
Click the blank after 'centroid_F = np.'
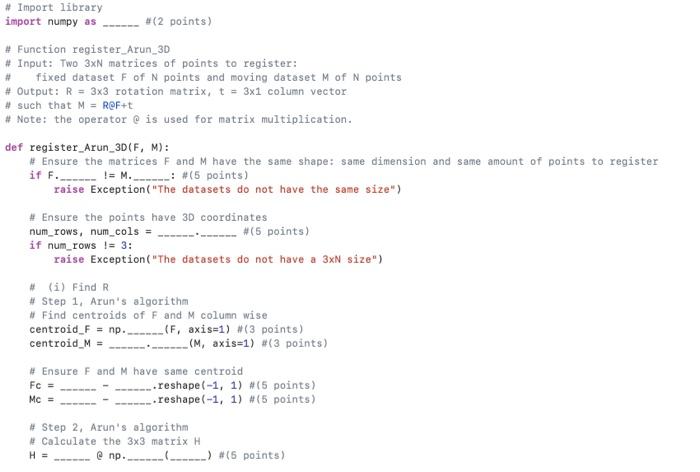pos(146,330)
